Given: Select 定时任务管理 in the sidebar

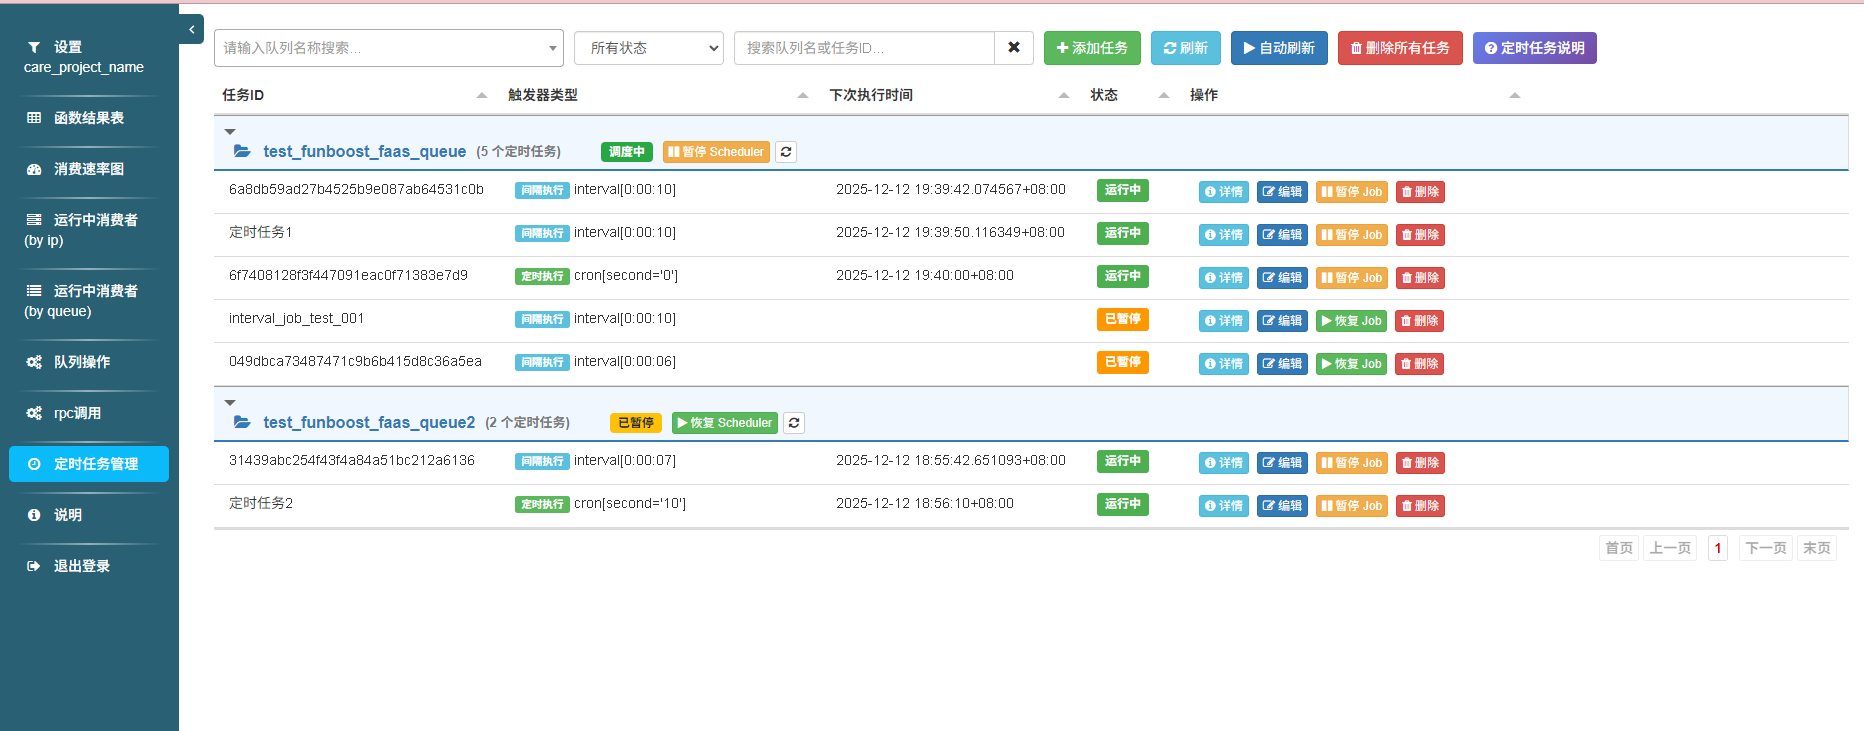Looking at the screenshot, I should coord(89,464).
